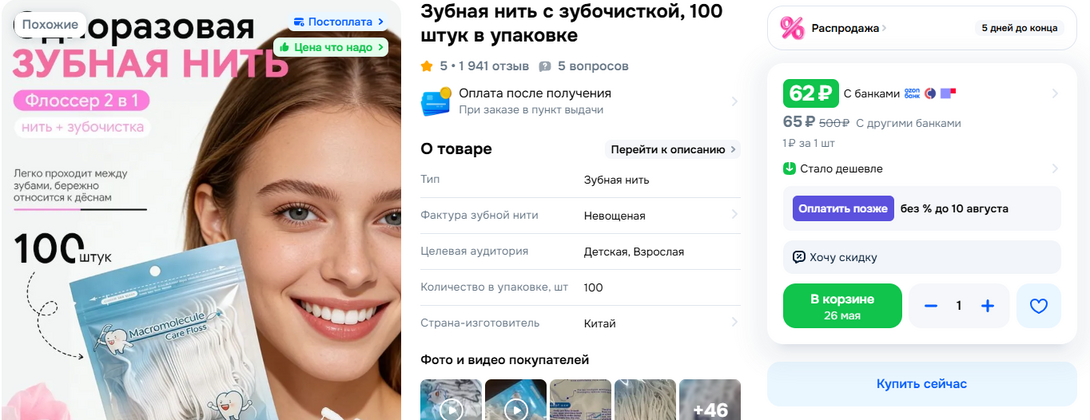The height and width of the screenshot is (420, 1090).
Task: Click С другими банками label
Action: [x=909, y=123]
